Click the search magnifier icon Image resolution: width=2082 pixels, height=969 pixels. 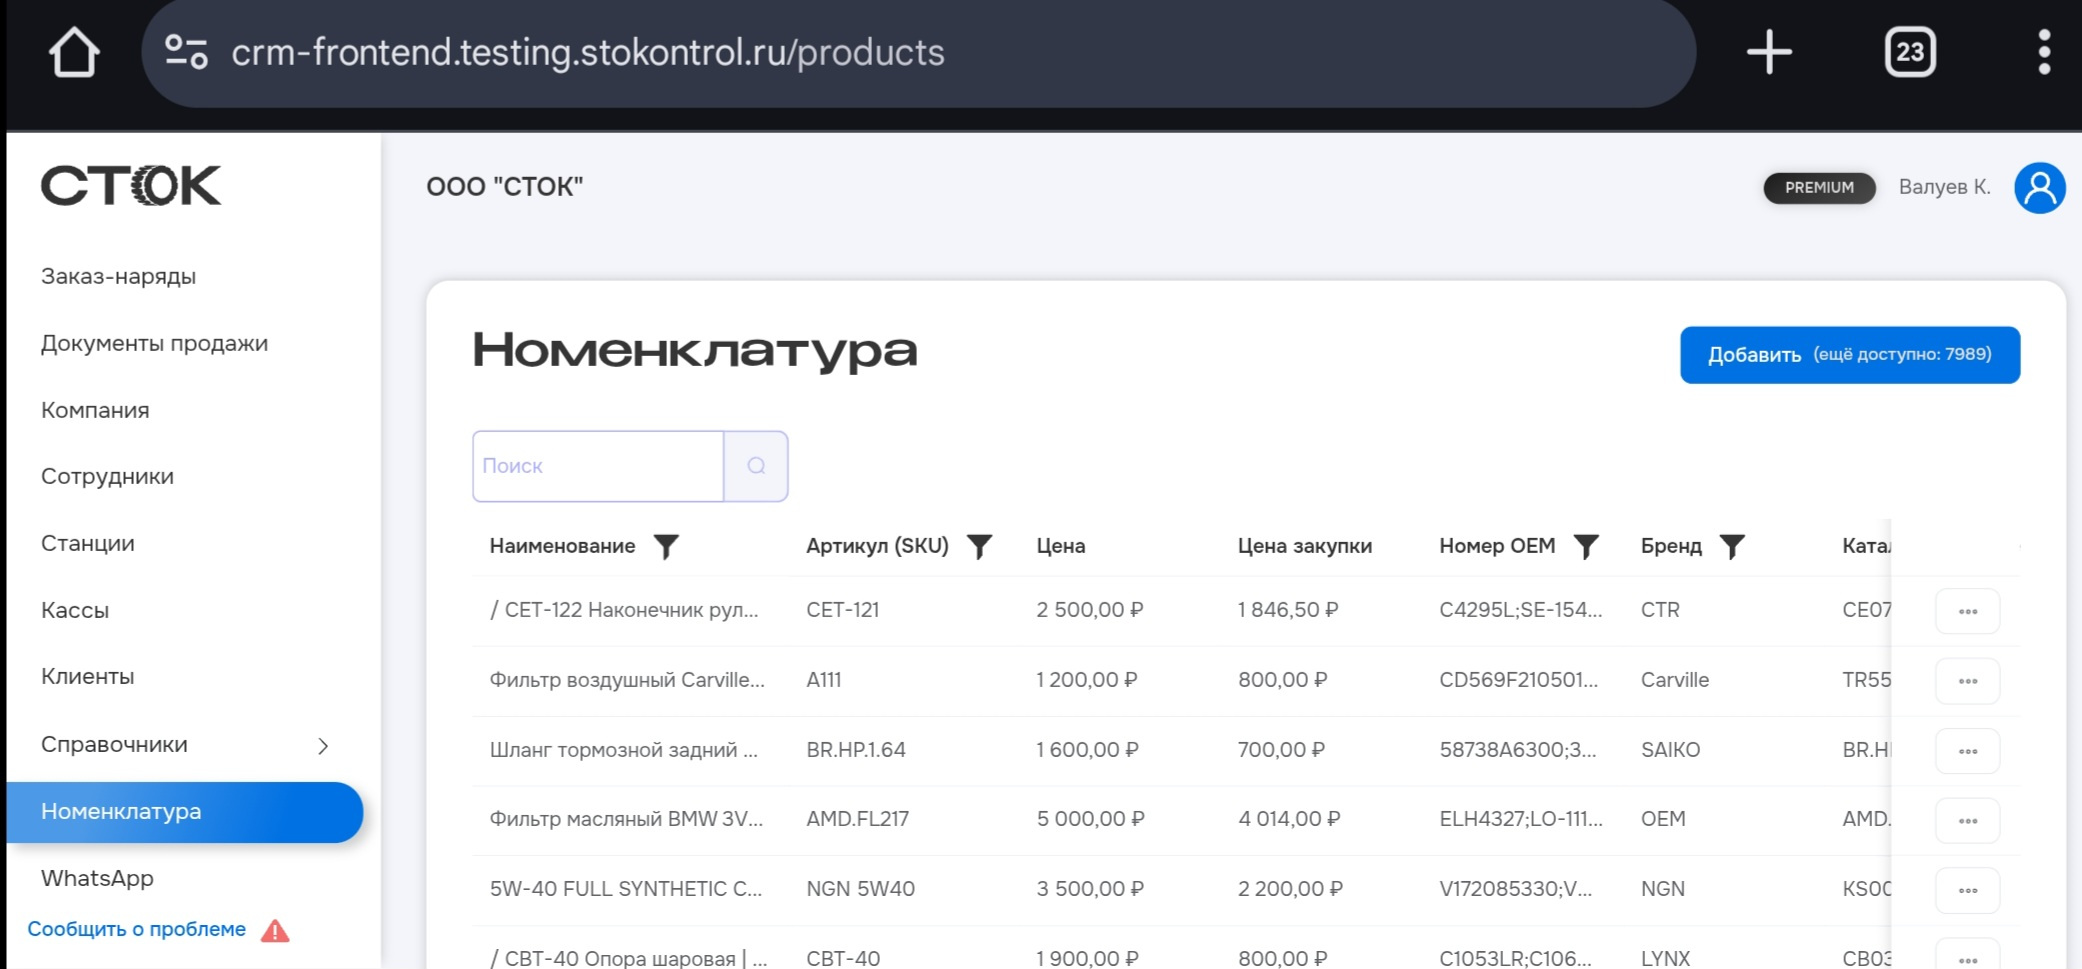click(756, 466)
